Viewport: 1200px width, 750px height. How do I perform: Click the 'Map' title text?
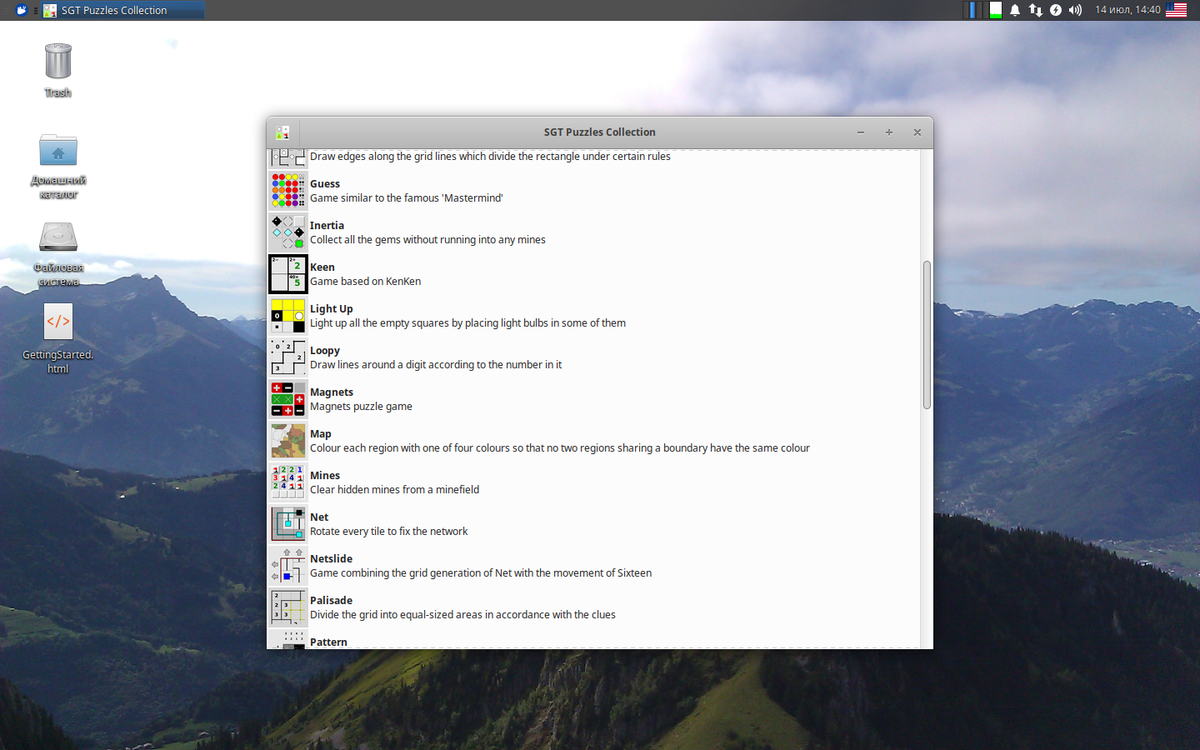(321, 434)
